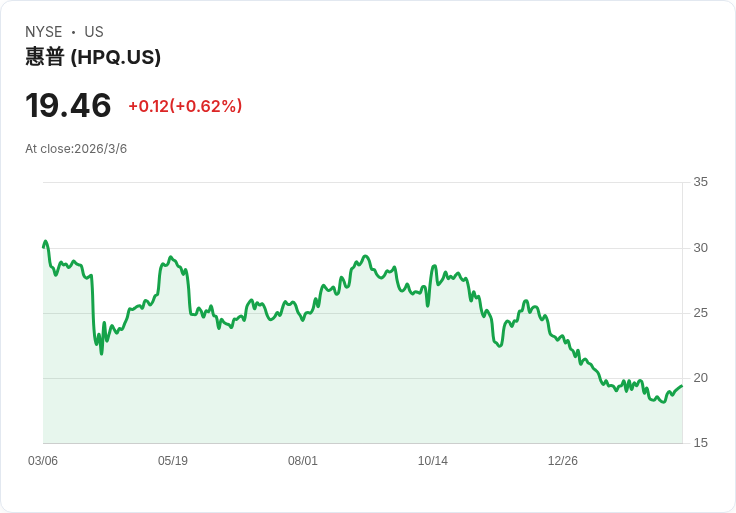The image size is (736, 513).
Task: Click the 35 price axis label
Action: [x=701, y=182]
